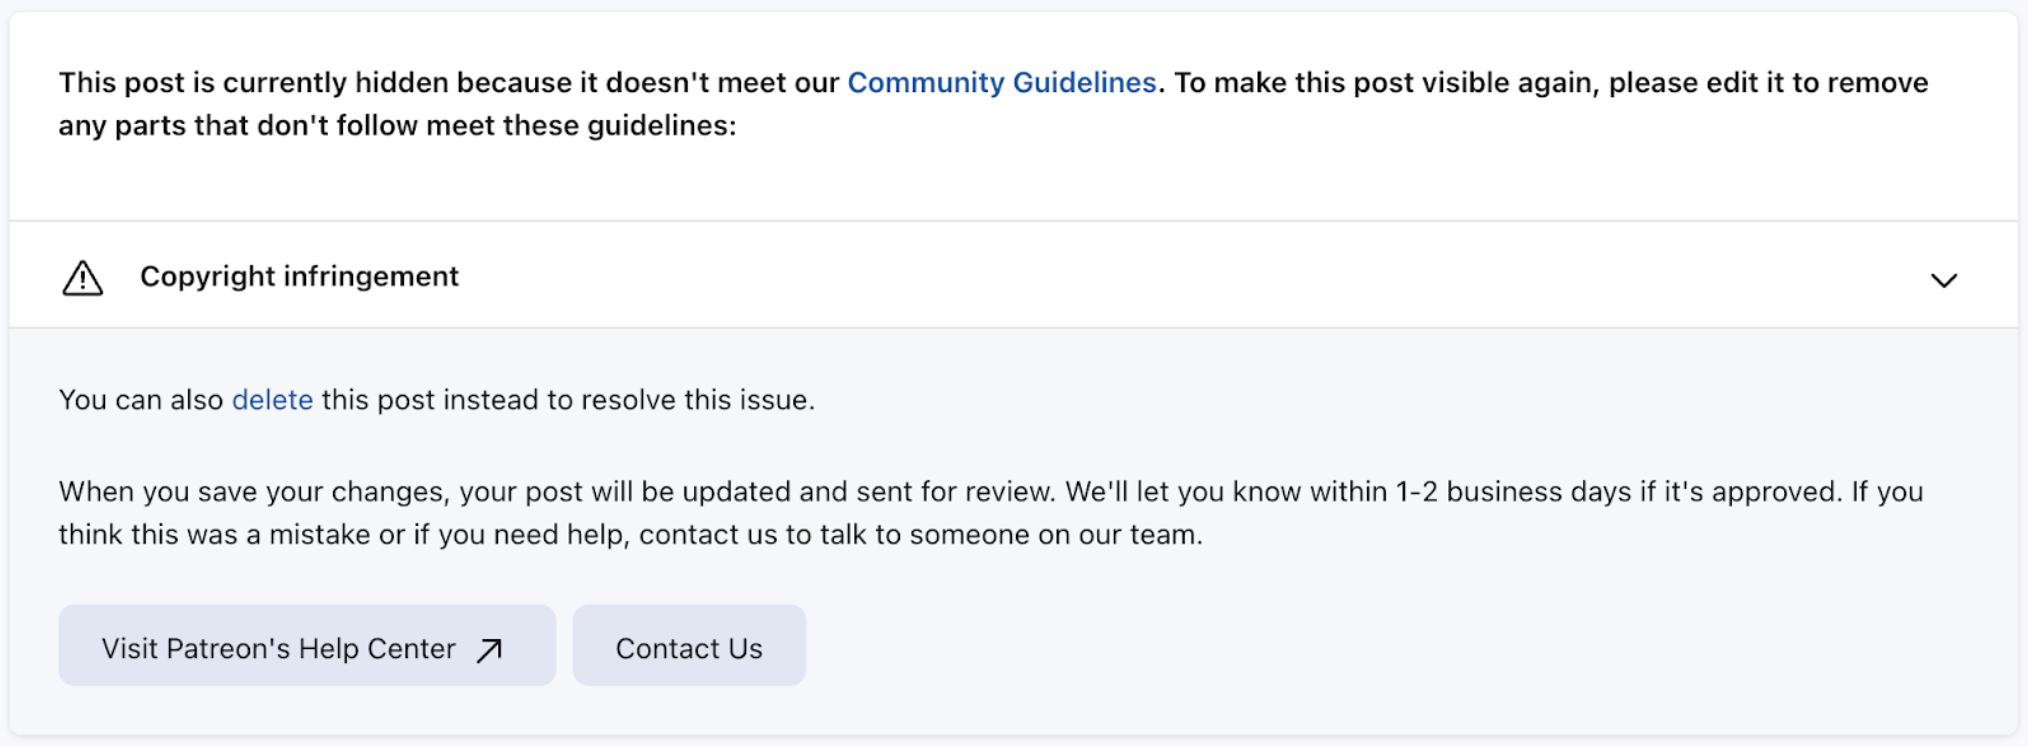2028x746 pixels.
Task: Select the Copyright infringement row
Action: [1000, 276]
